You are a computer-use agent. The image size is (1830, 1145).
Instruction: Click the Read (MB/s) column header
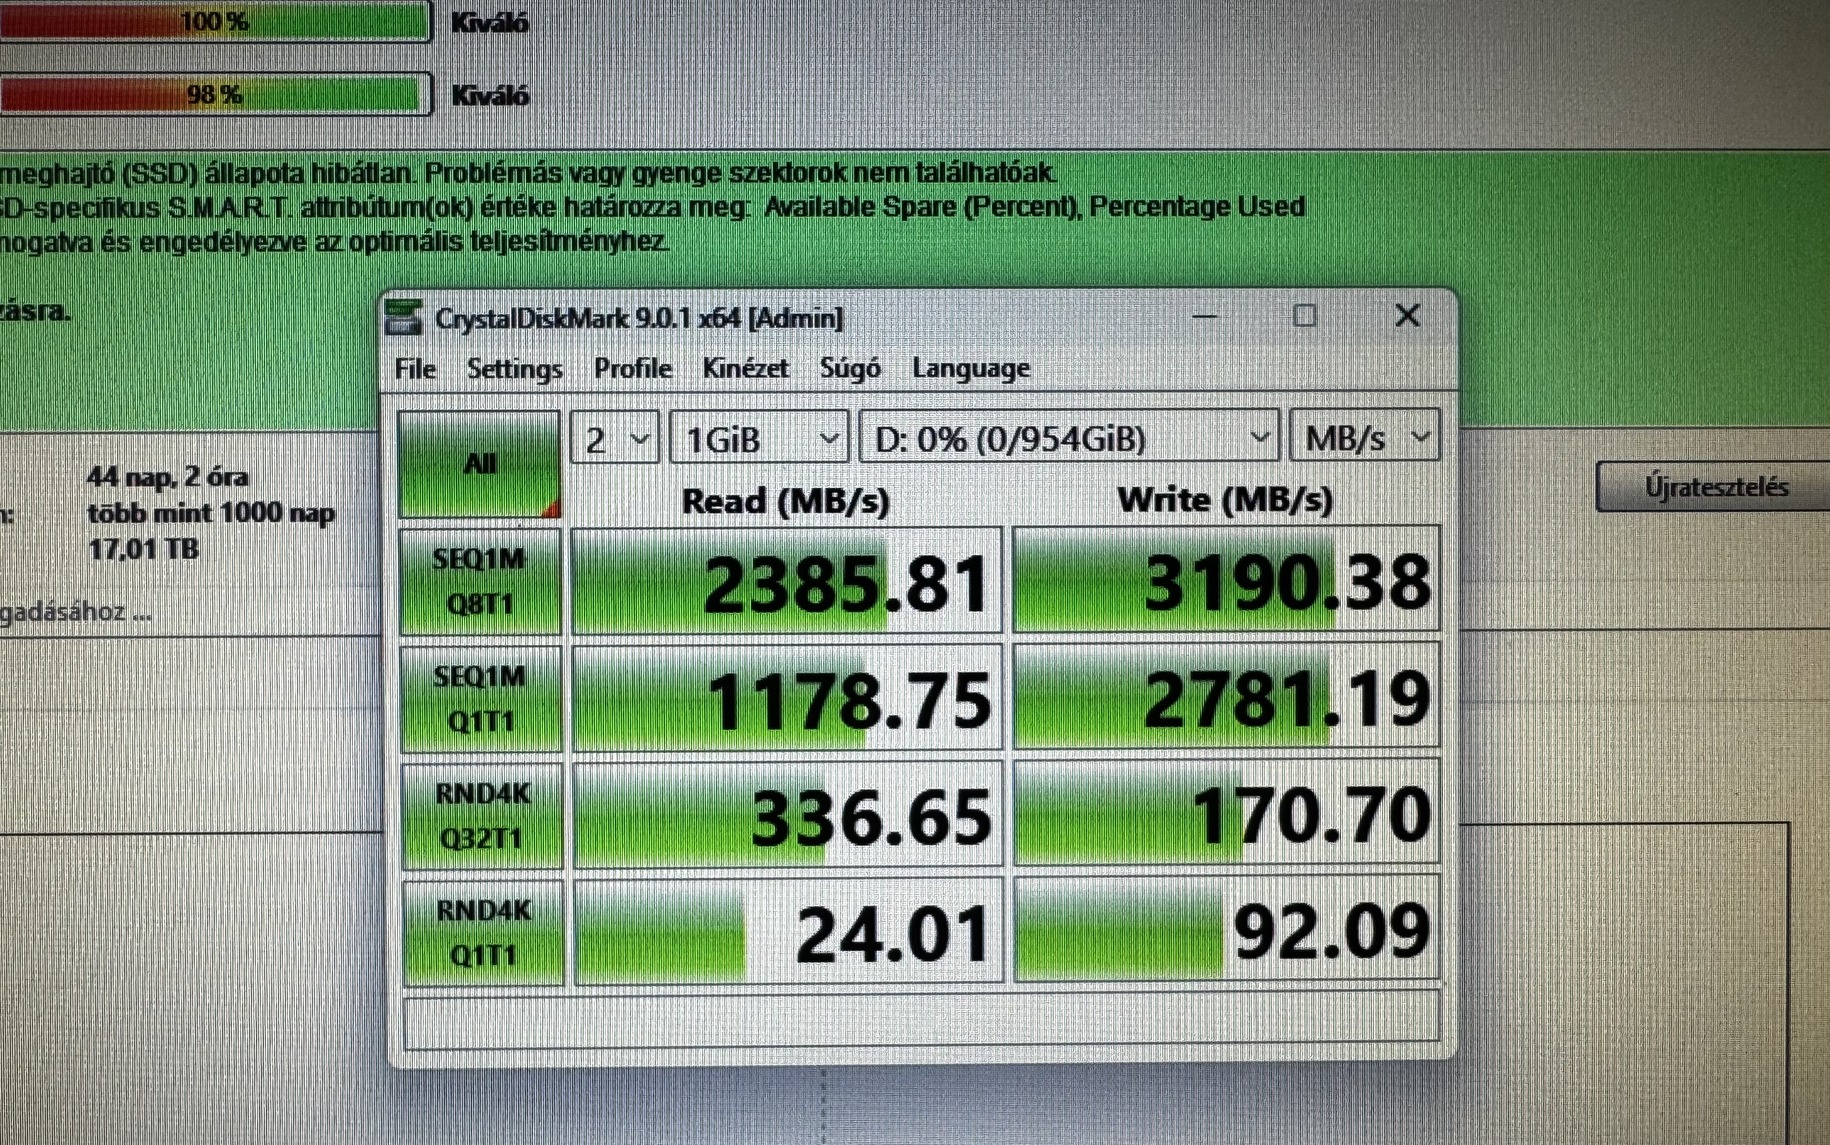coord(786,501)
